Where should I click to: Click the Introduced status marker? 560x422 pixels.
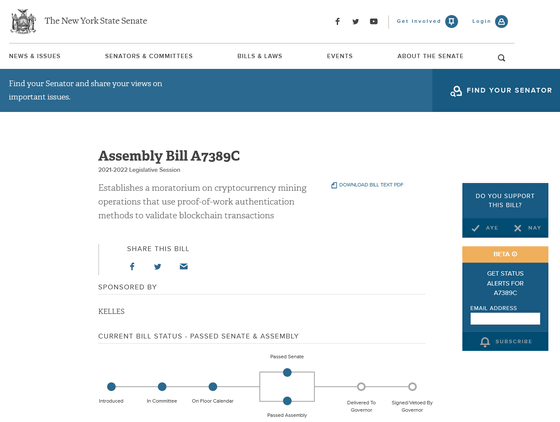(111, 387)
